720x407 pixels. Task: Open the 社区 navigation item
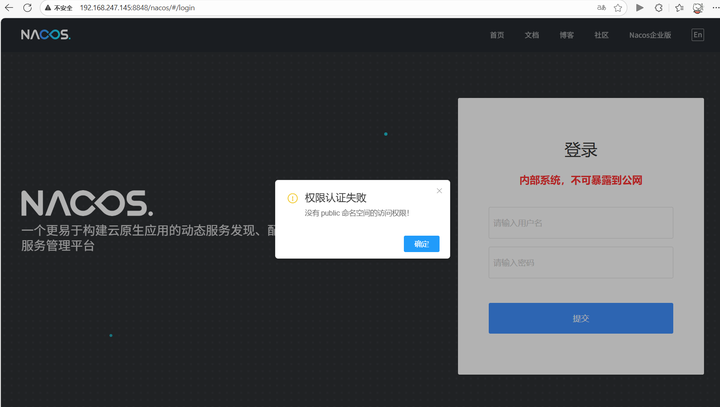(602, 35)
